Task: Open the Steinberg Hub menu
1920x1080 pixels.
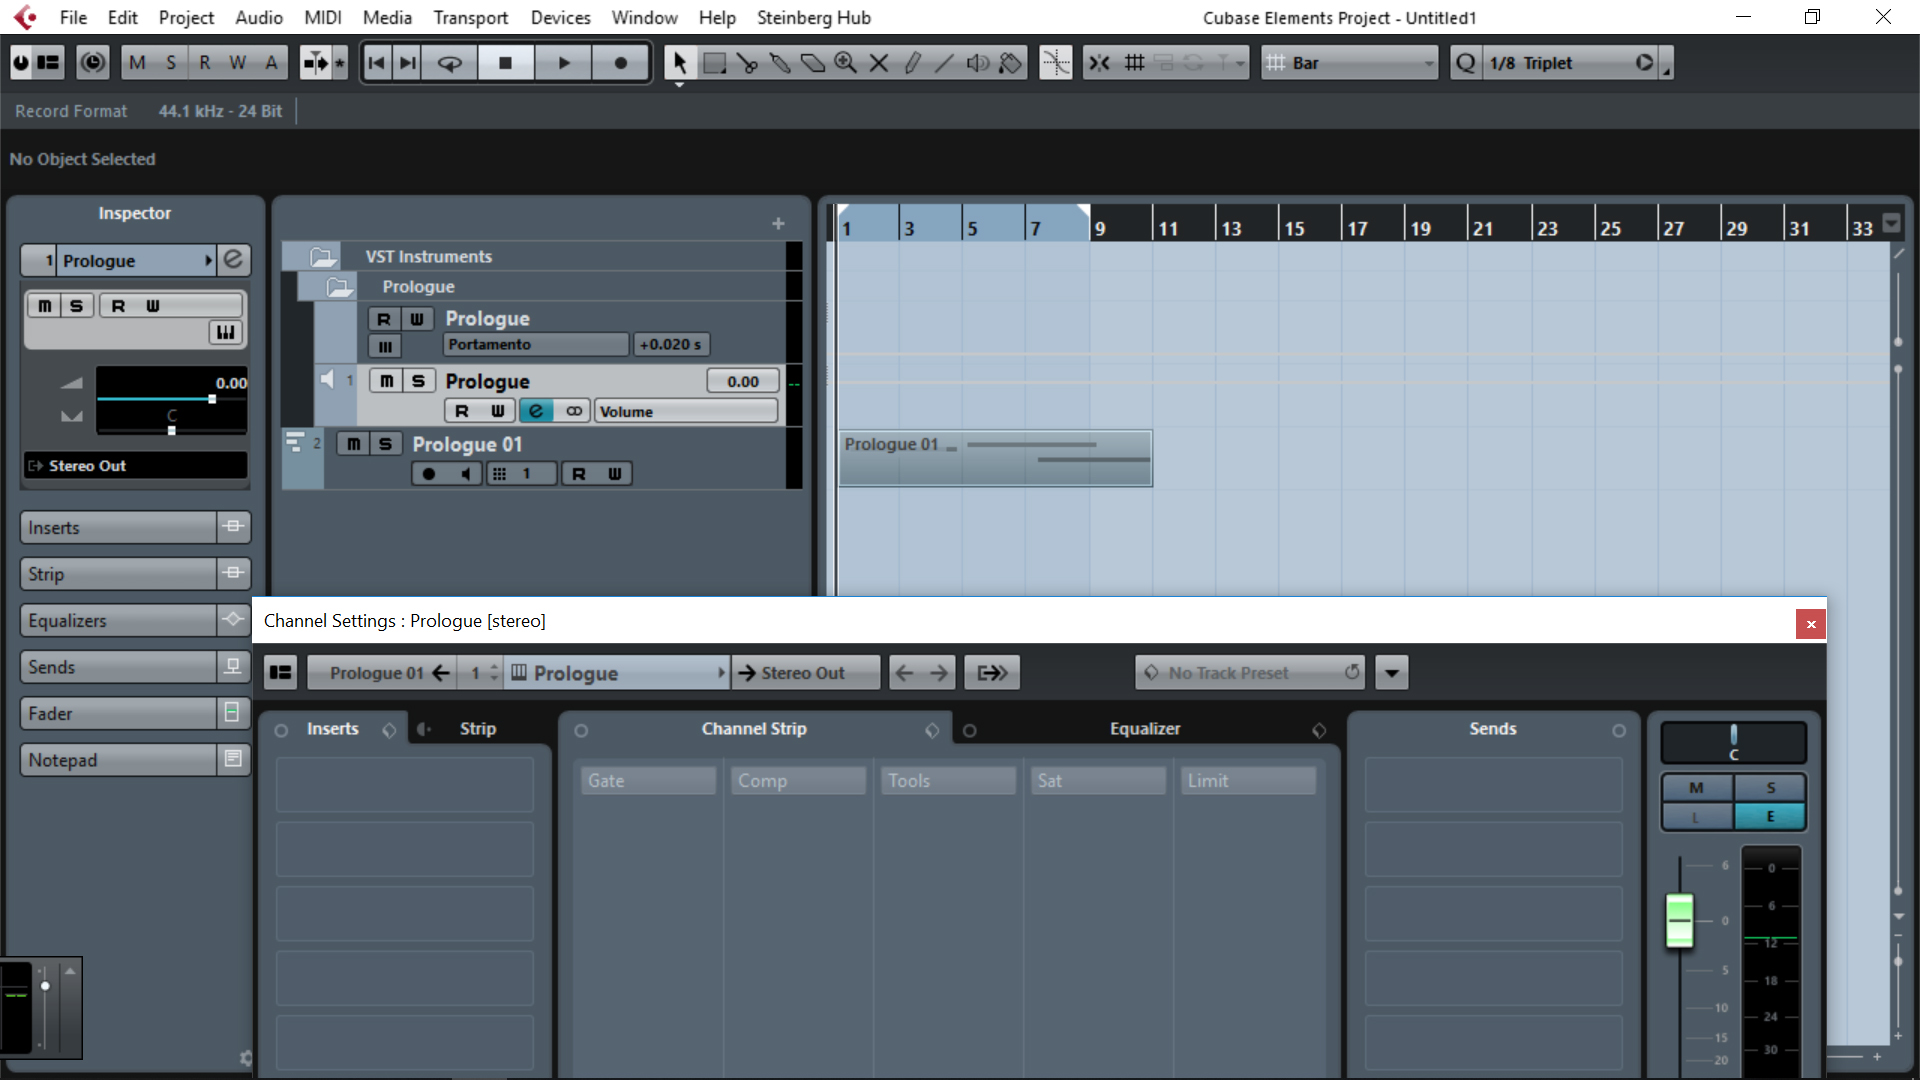Action: 813,17
